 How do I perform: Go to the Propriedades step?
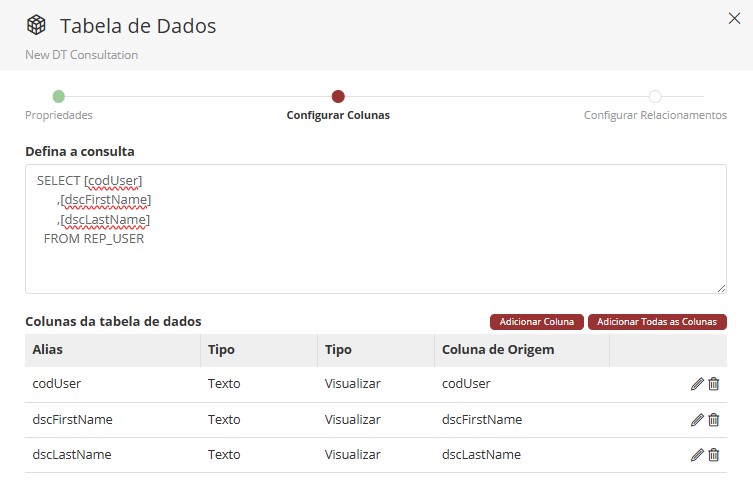tap(58, 97)
